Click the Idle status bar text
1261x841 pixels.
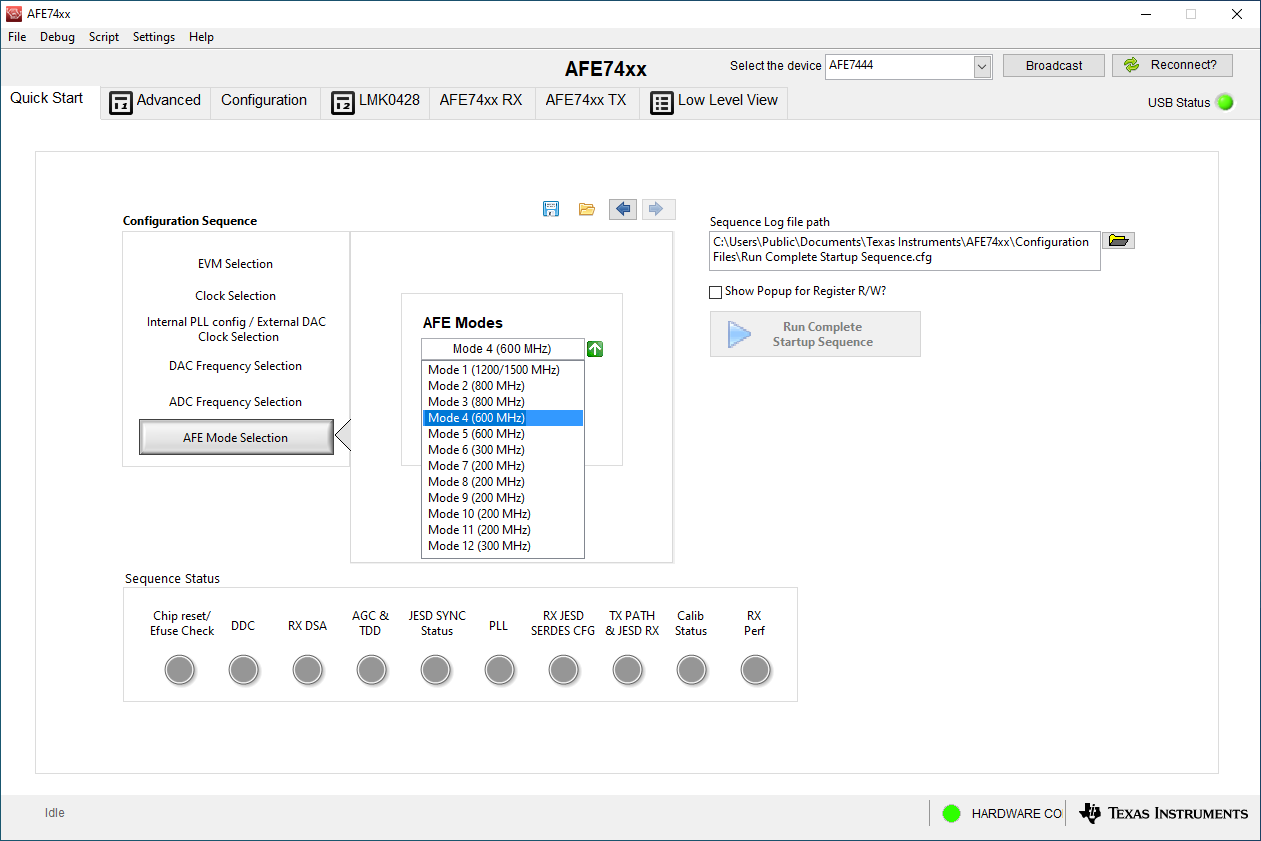pos(55,813)
